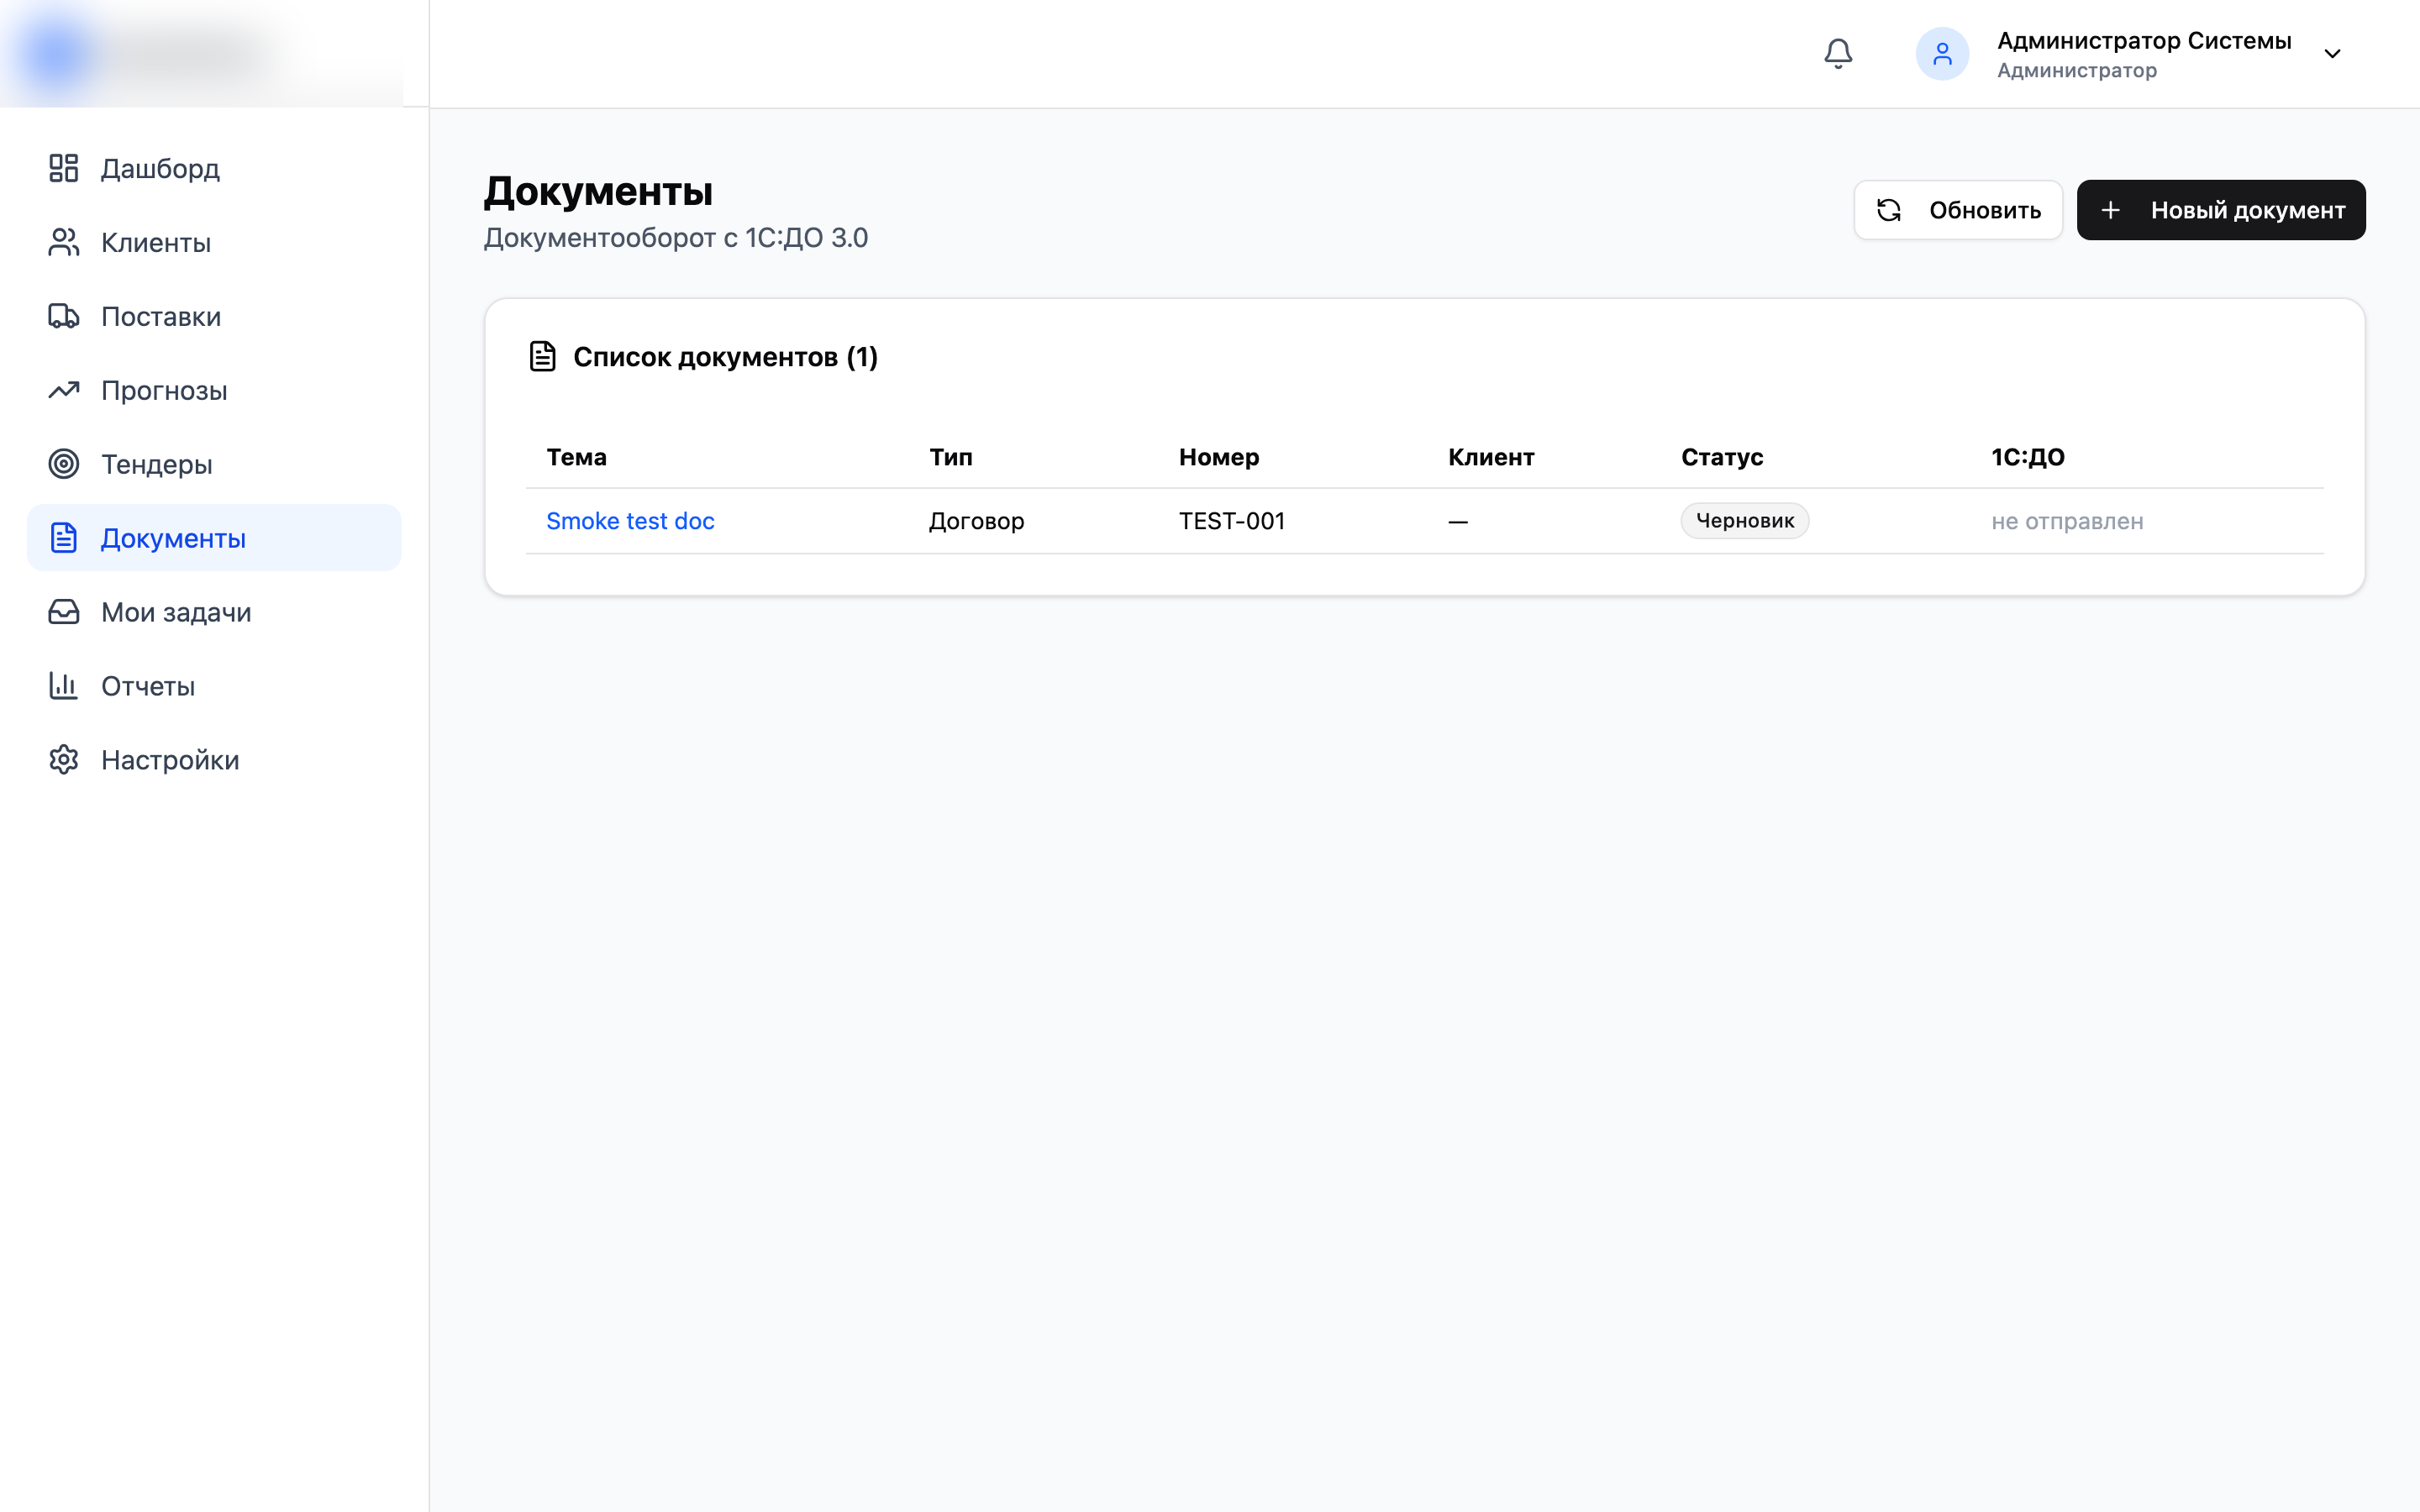Click the не отправлен status text

[x=2067, y=521]
